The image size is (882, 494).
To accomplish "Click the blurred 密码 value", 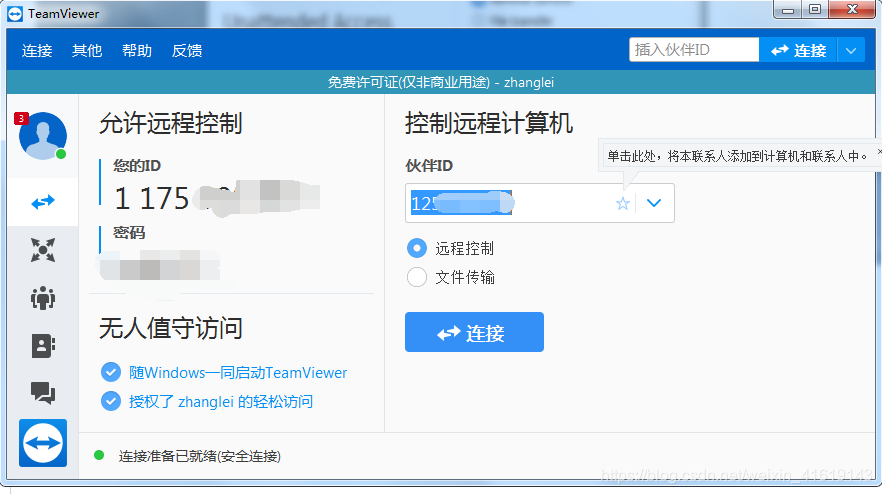I will pyautogui.click(x=160, y=266).
